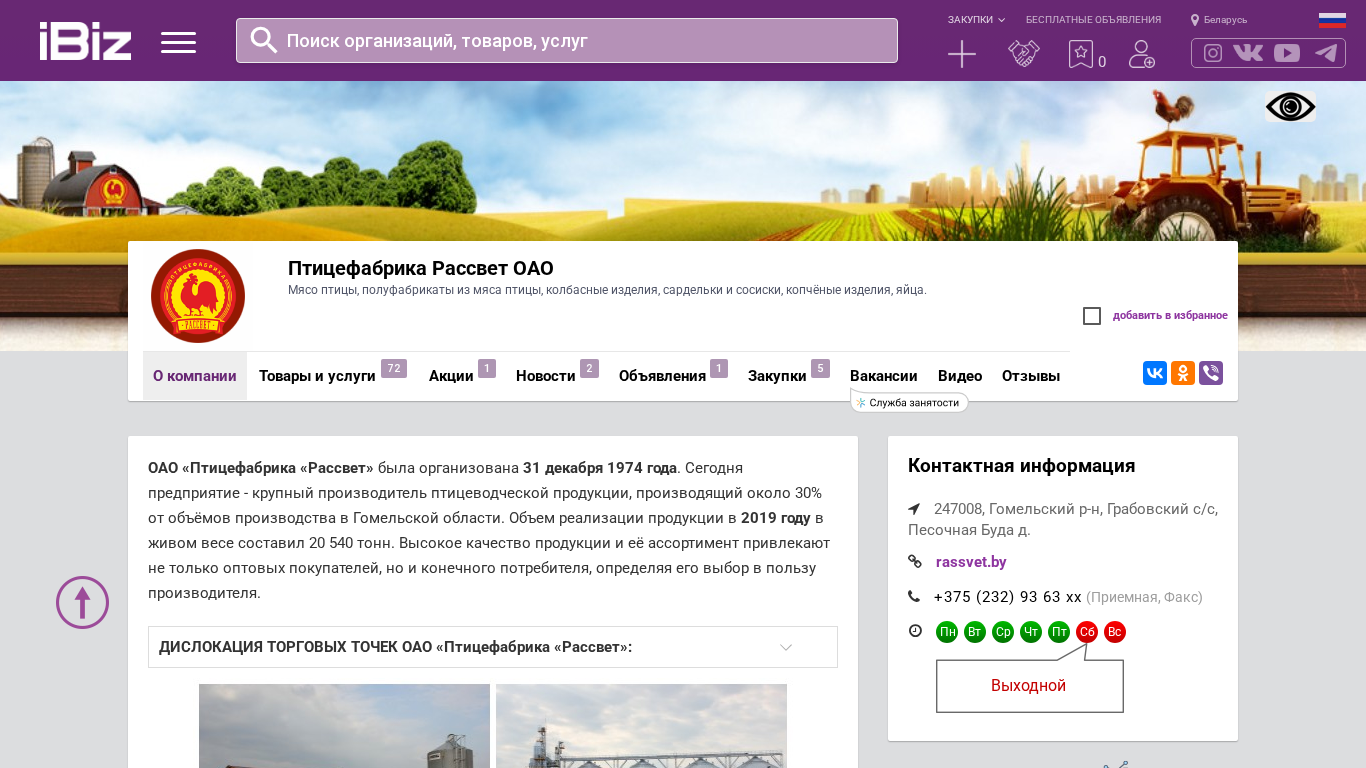Open the handshake partnership icon

pyautogui.click(x=1024, y=54)
